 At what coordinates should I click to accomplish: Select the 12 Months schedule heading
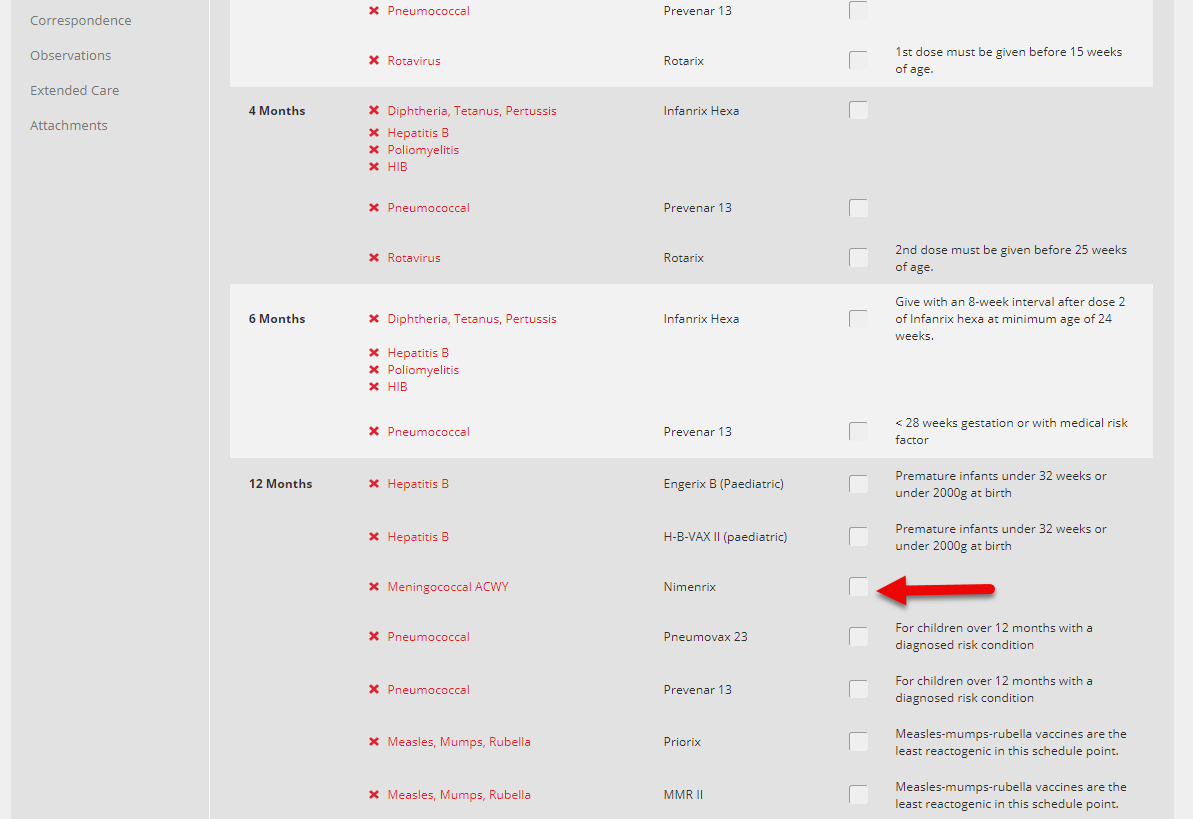[x=280, y=484]
